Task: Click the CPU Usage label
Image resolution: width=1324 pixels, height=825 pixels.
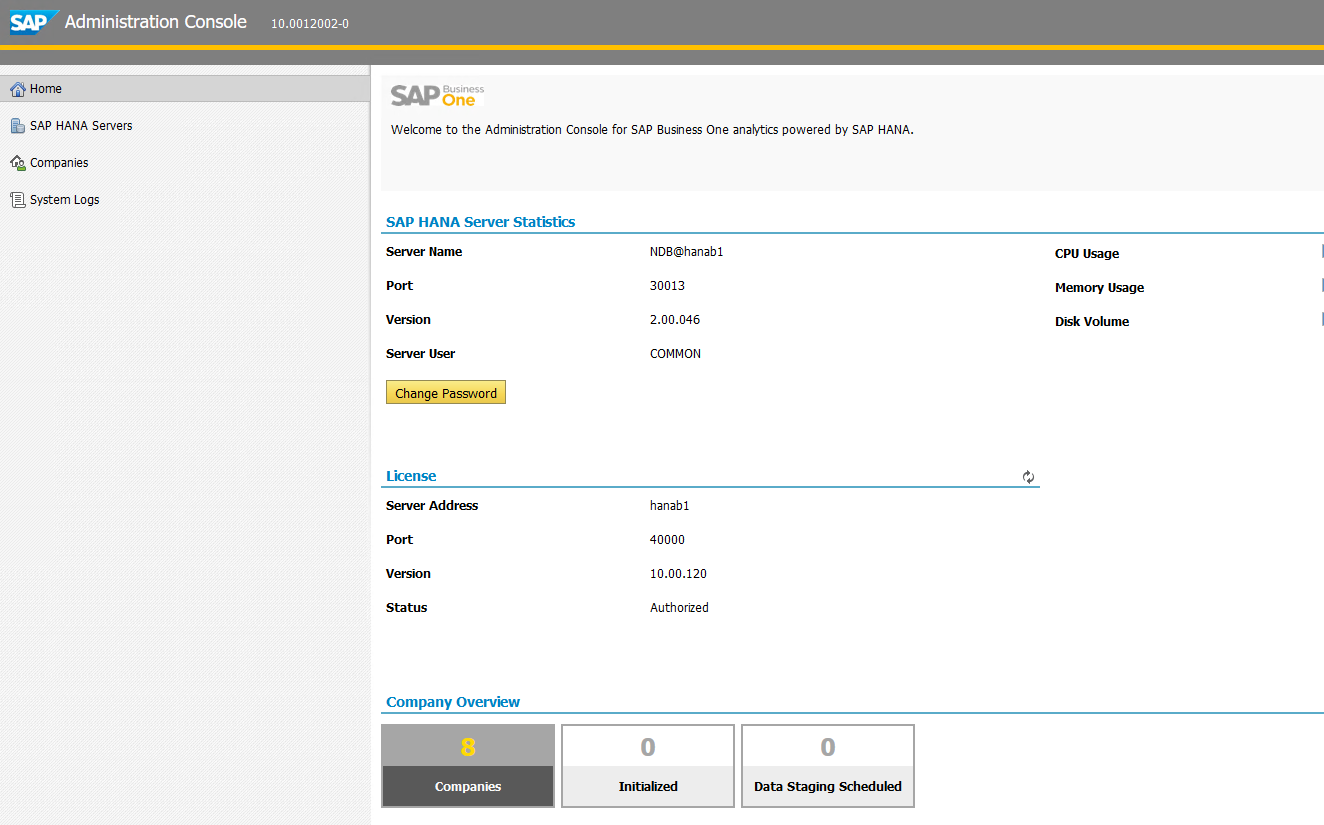Action: [1087, 254]
